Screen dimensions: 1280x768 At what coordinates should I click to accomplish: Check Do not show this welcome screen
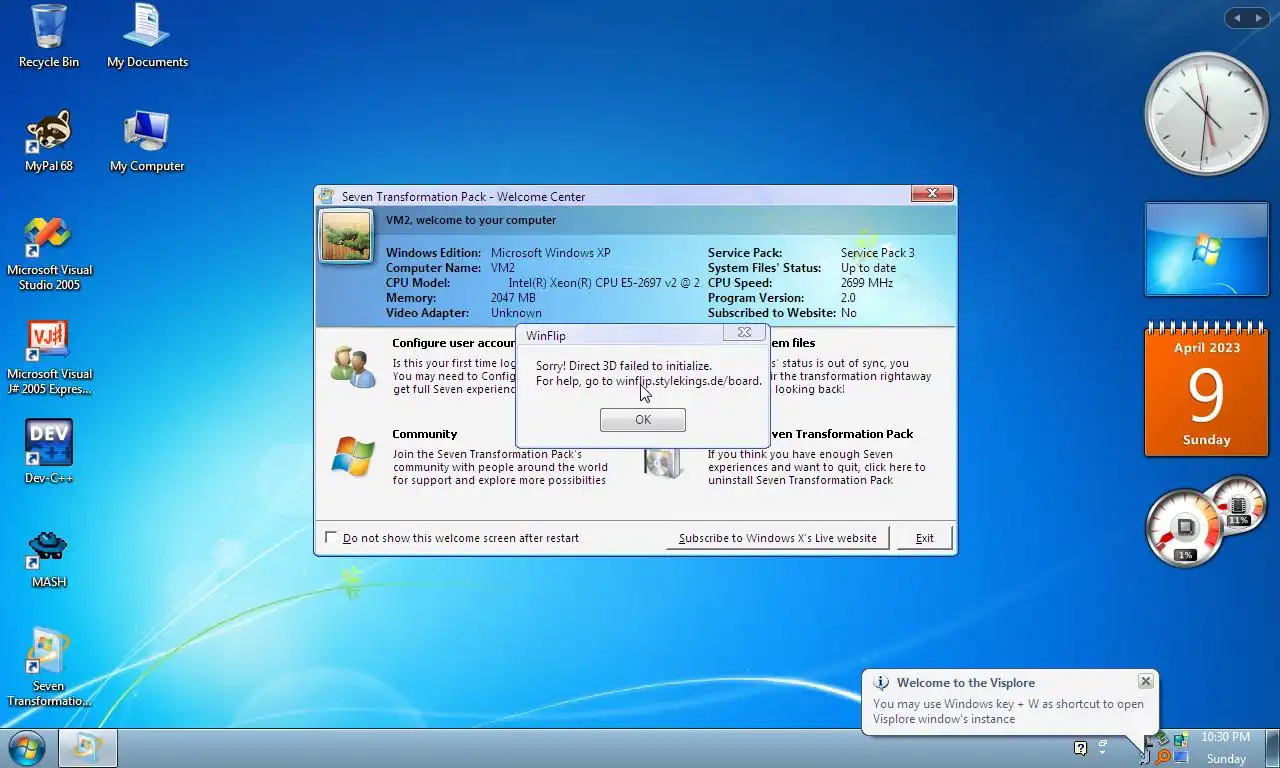click(x=331, y=538)
